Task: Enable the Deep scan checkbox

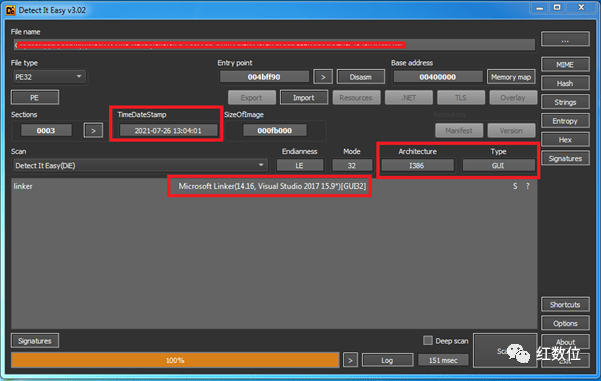Action: pyautogui.click(x=428, y=340)
